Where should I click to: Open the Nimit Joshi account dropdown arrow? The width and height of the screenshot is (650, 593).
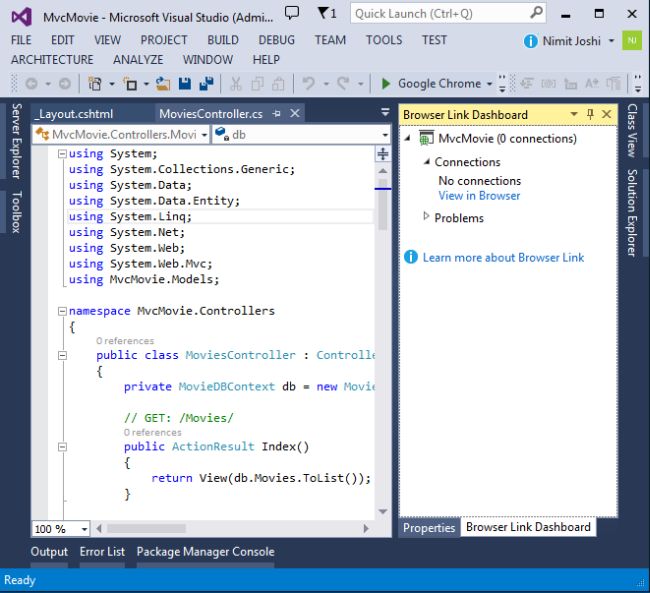pos(611,41)
